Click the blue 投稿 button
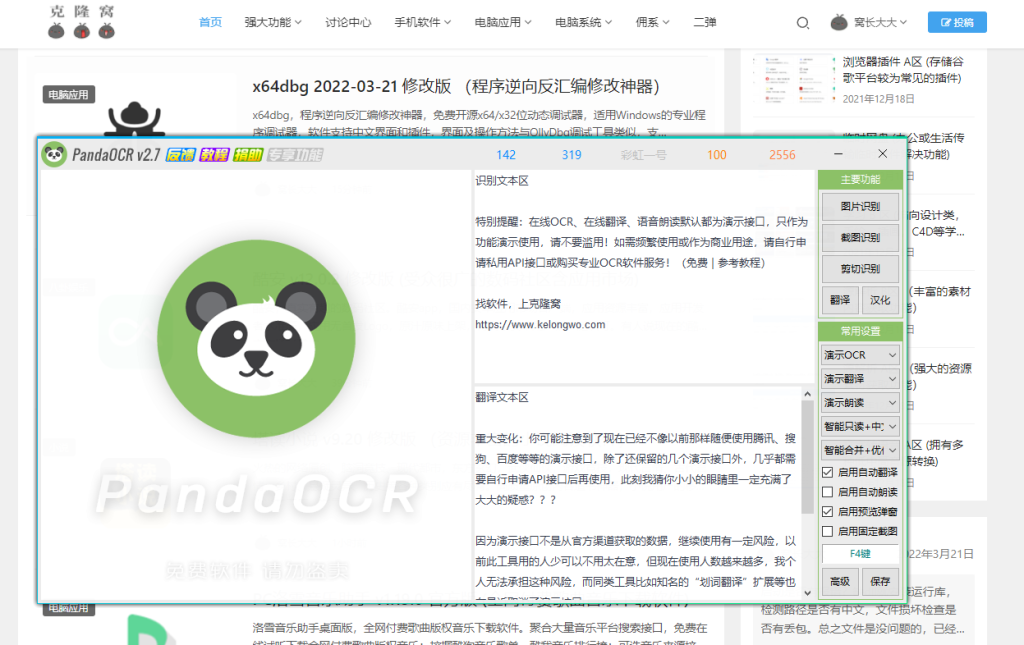This screenshot has height=645, width=1024. (957, 22)
